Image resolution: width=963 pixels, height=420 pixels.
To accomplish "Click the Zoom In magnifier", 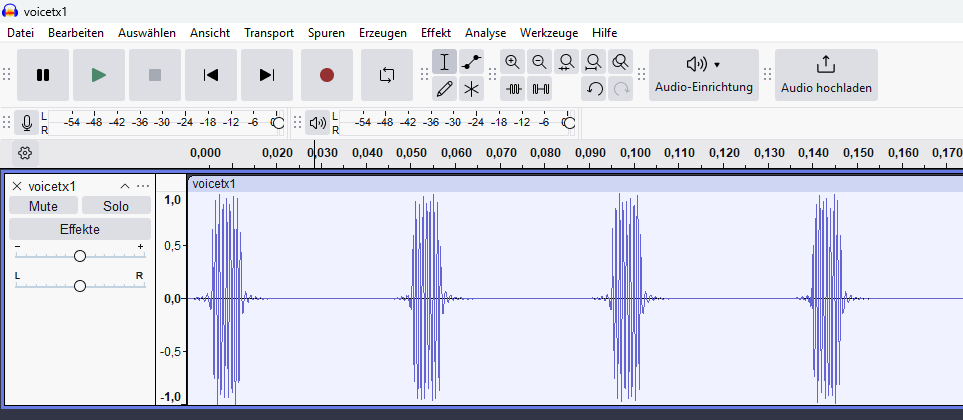I will [513, 62].
